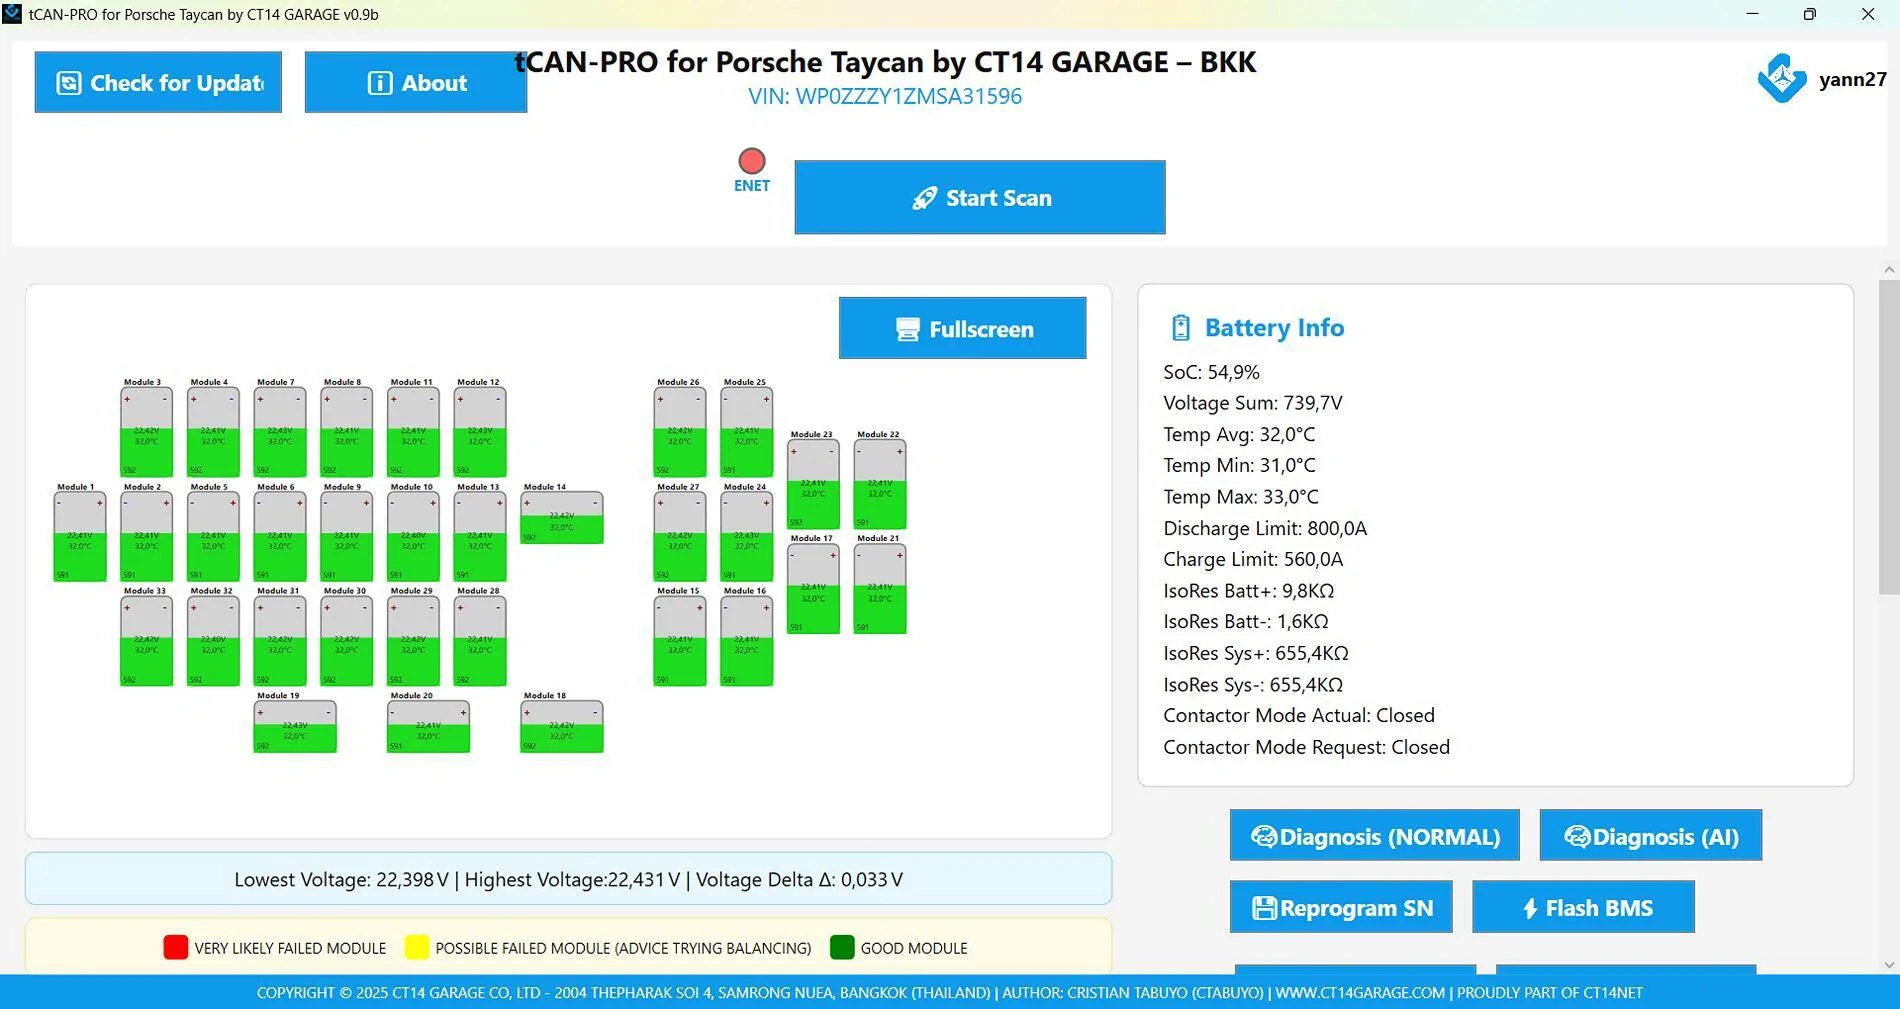This screenshot has height=1009, width=1900.
Task: Run Diagnosis (AI)
Action: pos(1651,836)
